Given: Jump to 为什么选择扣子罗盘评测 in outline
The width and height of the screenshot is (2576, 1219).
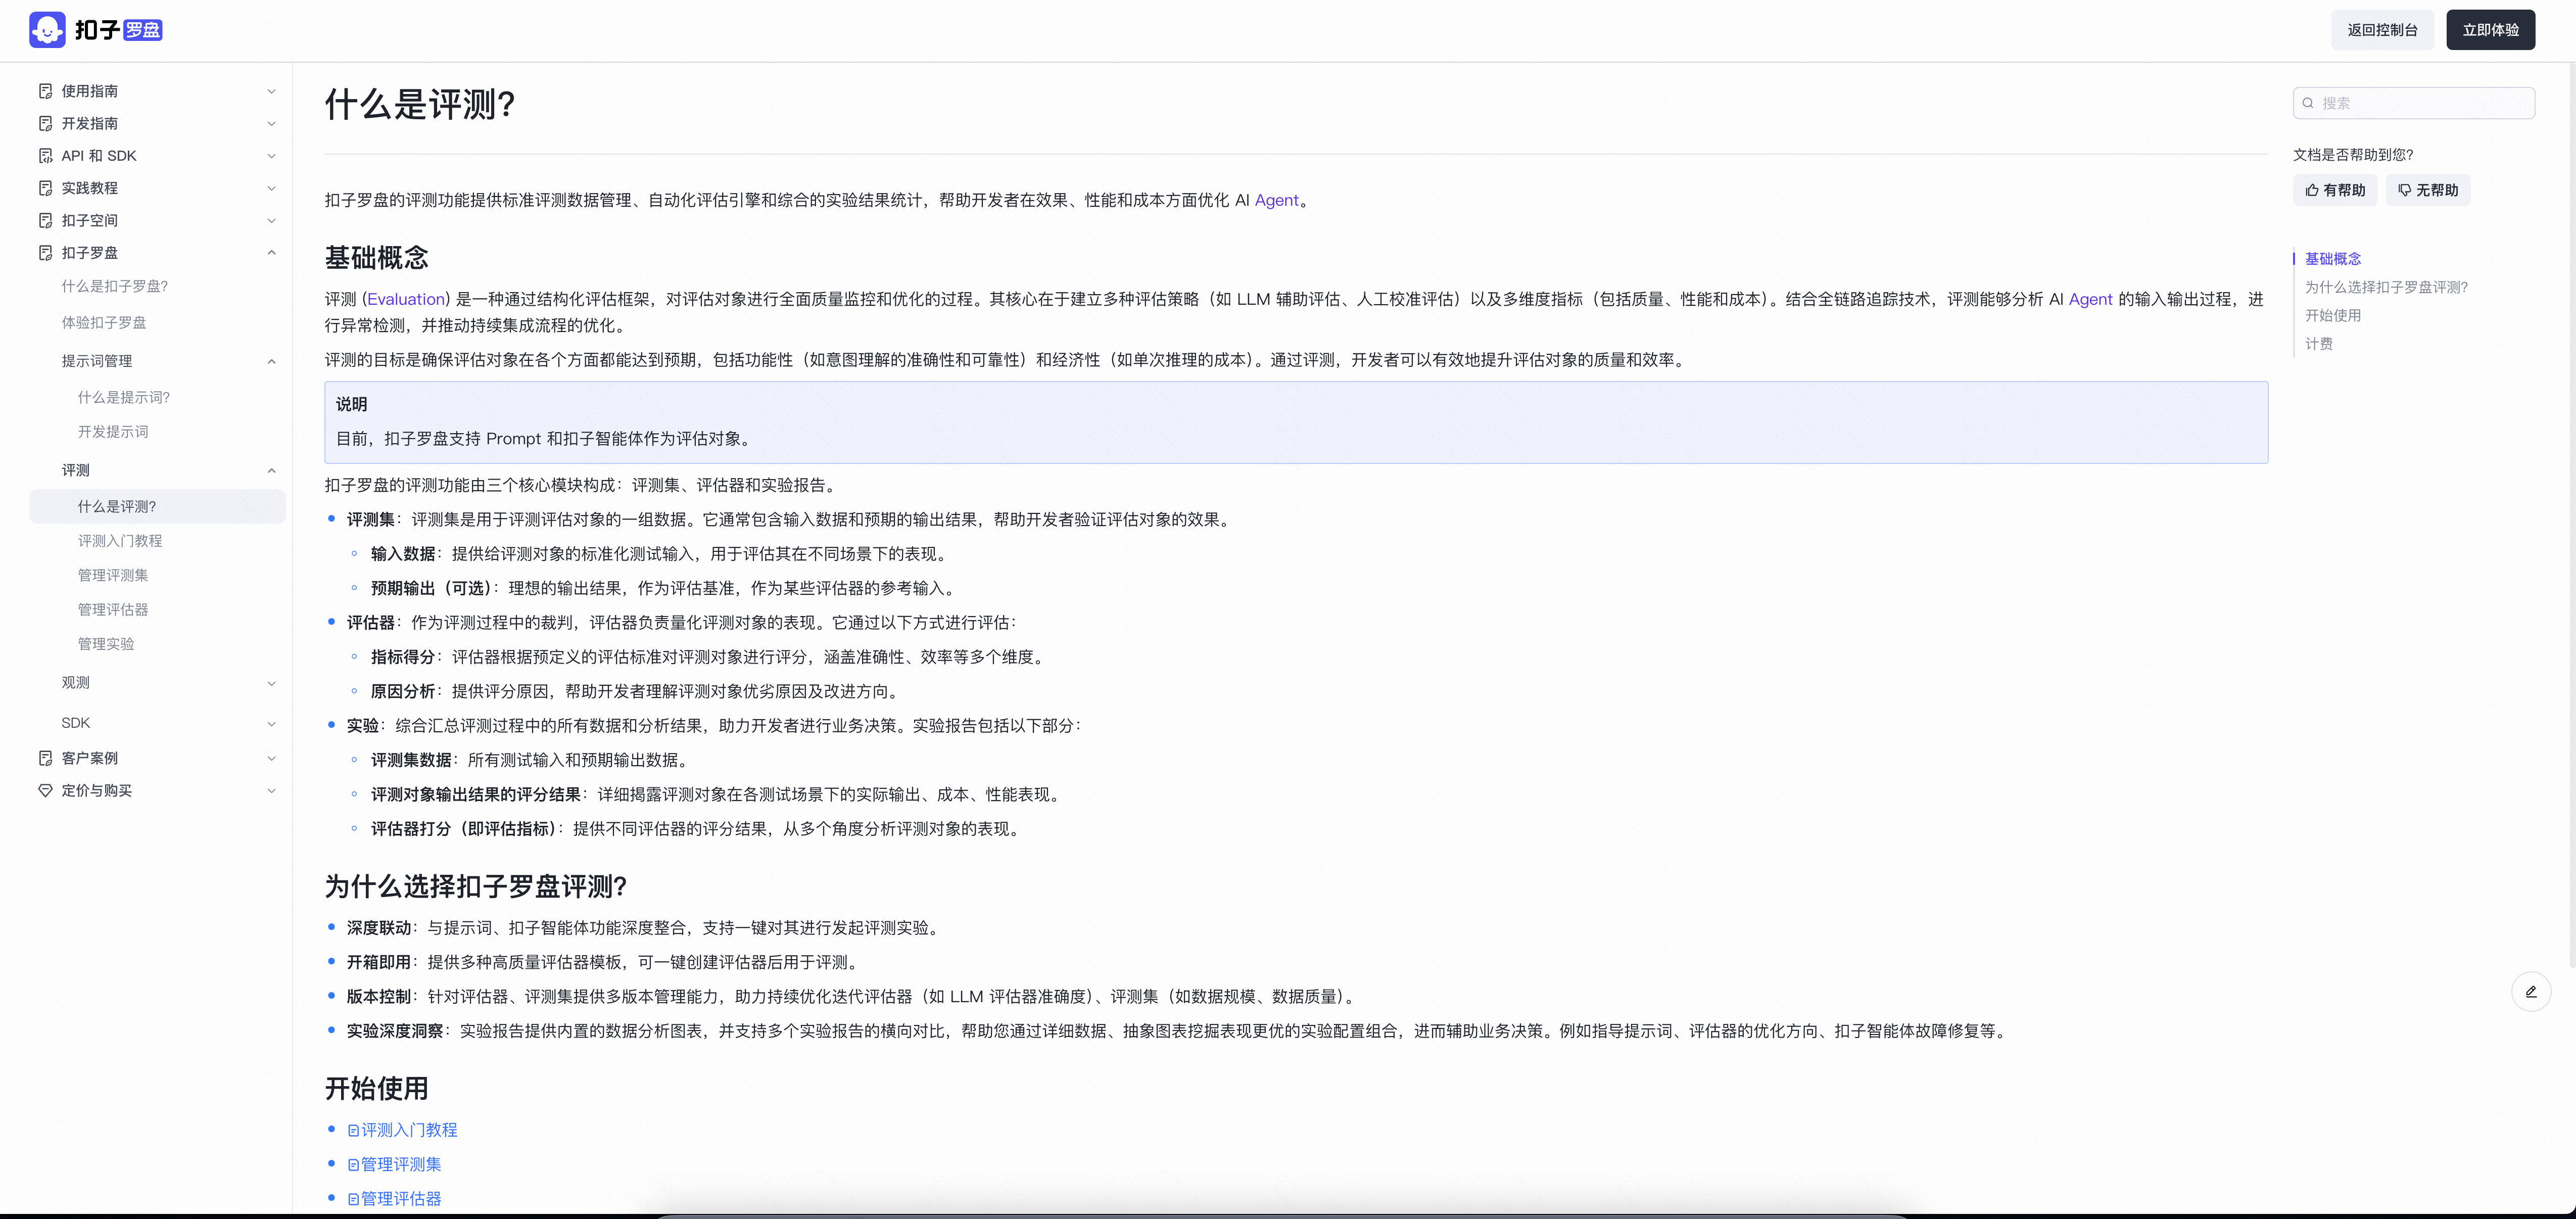Looking at the screenshot, I should (2385, 287).
